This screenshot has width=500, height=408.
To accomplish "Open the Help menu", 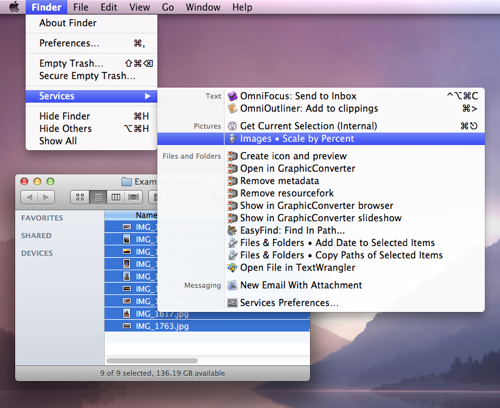I will pos(242,7).
